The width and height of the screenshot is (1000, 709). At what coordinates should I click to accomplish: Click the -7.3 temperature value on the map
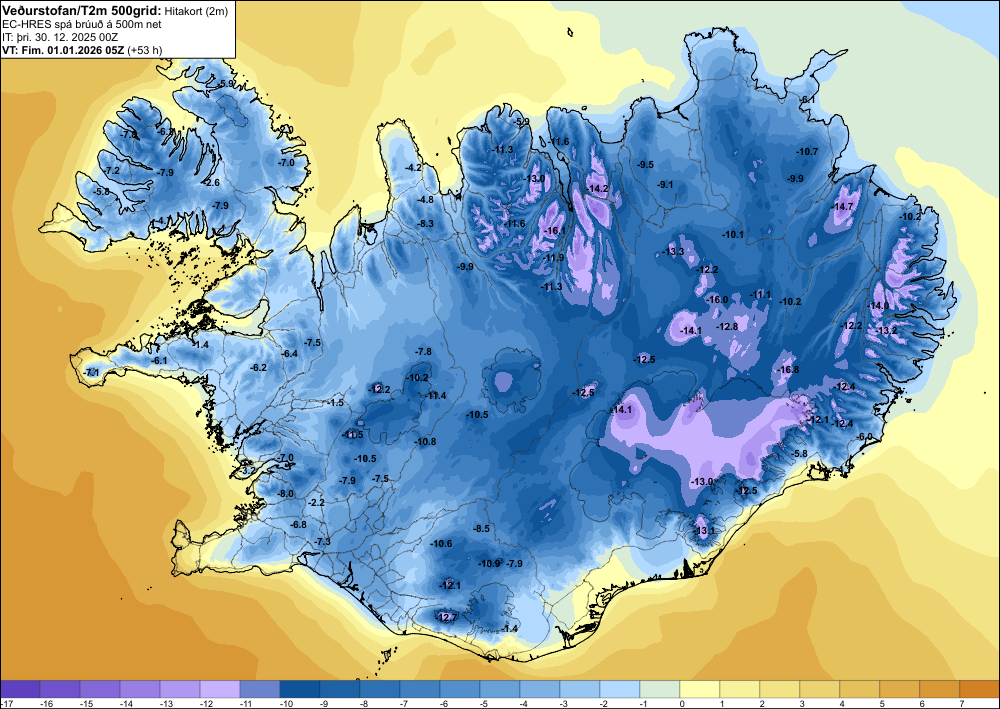coord(323,541)
